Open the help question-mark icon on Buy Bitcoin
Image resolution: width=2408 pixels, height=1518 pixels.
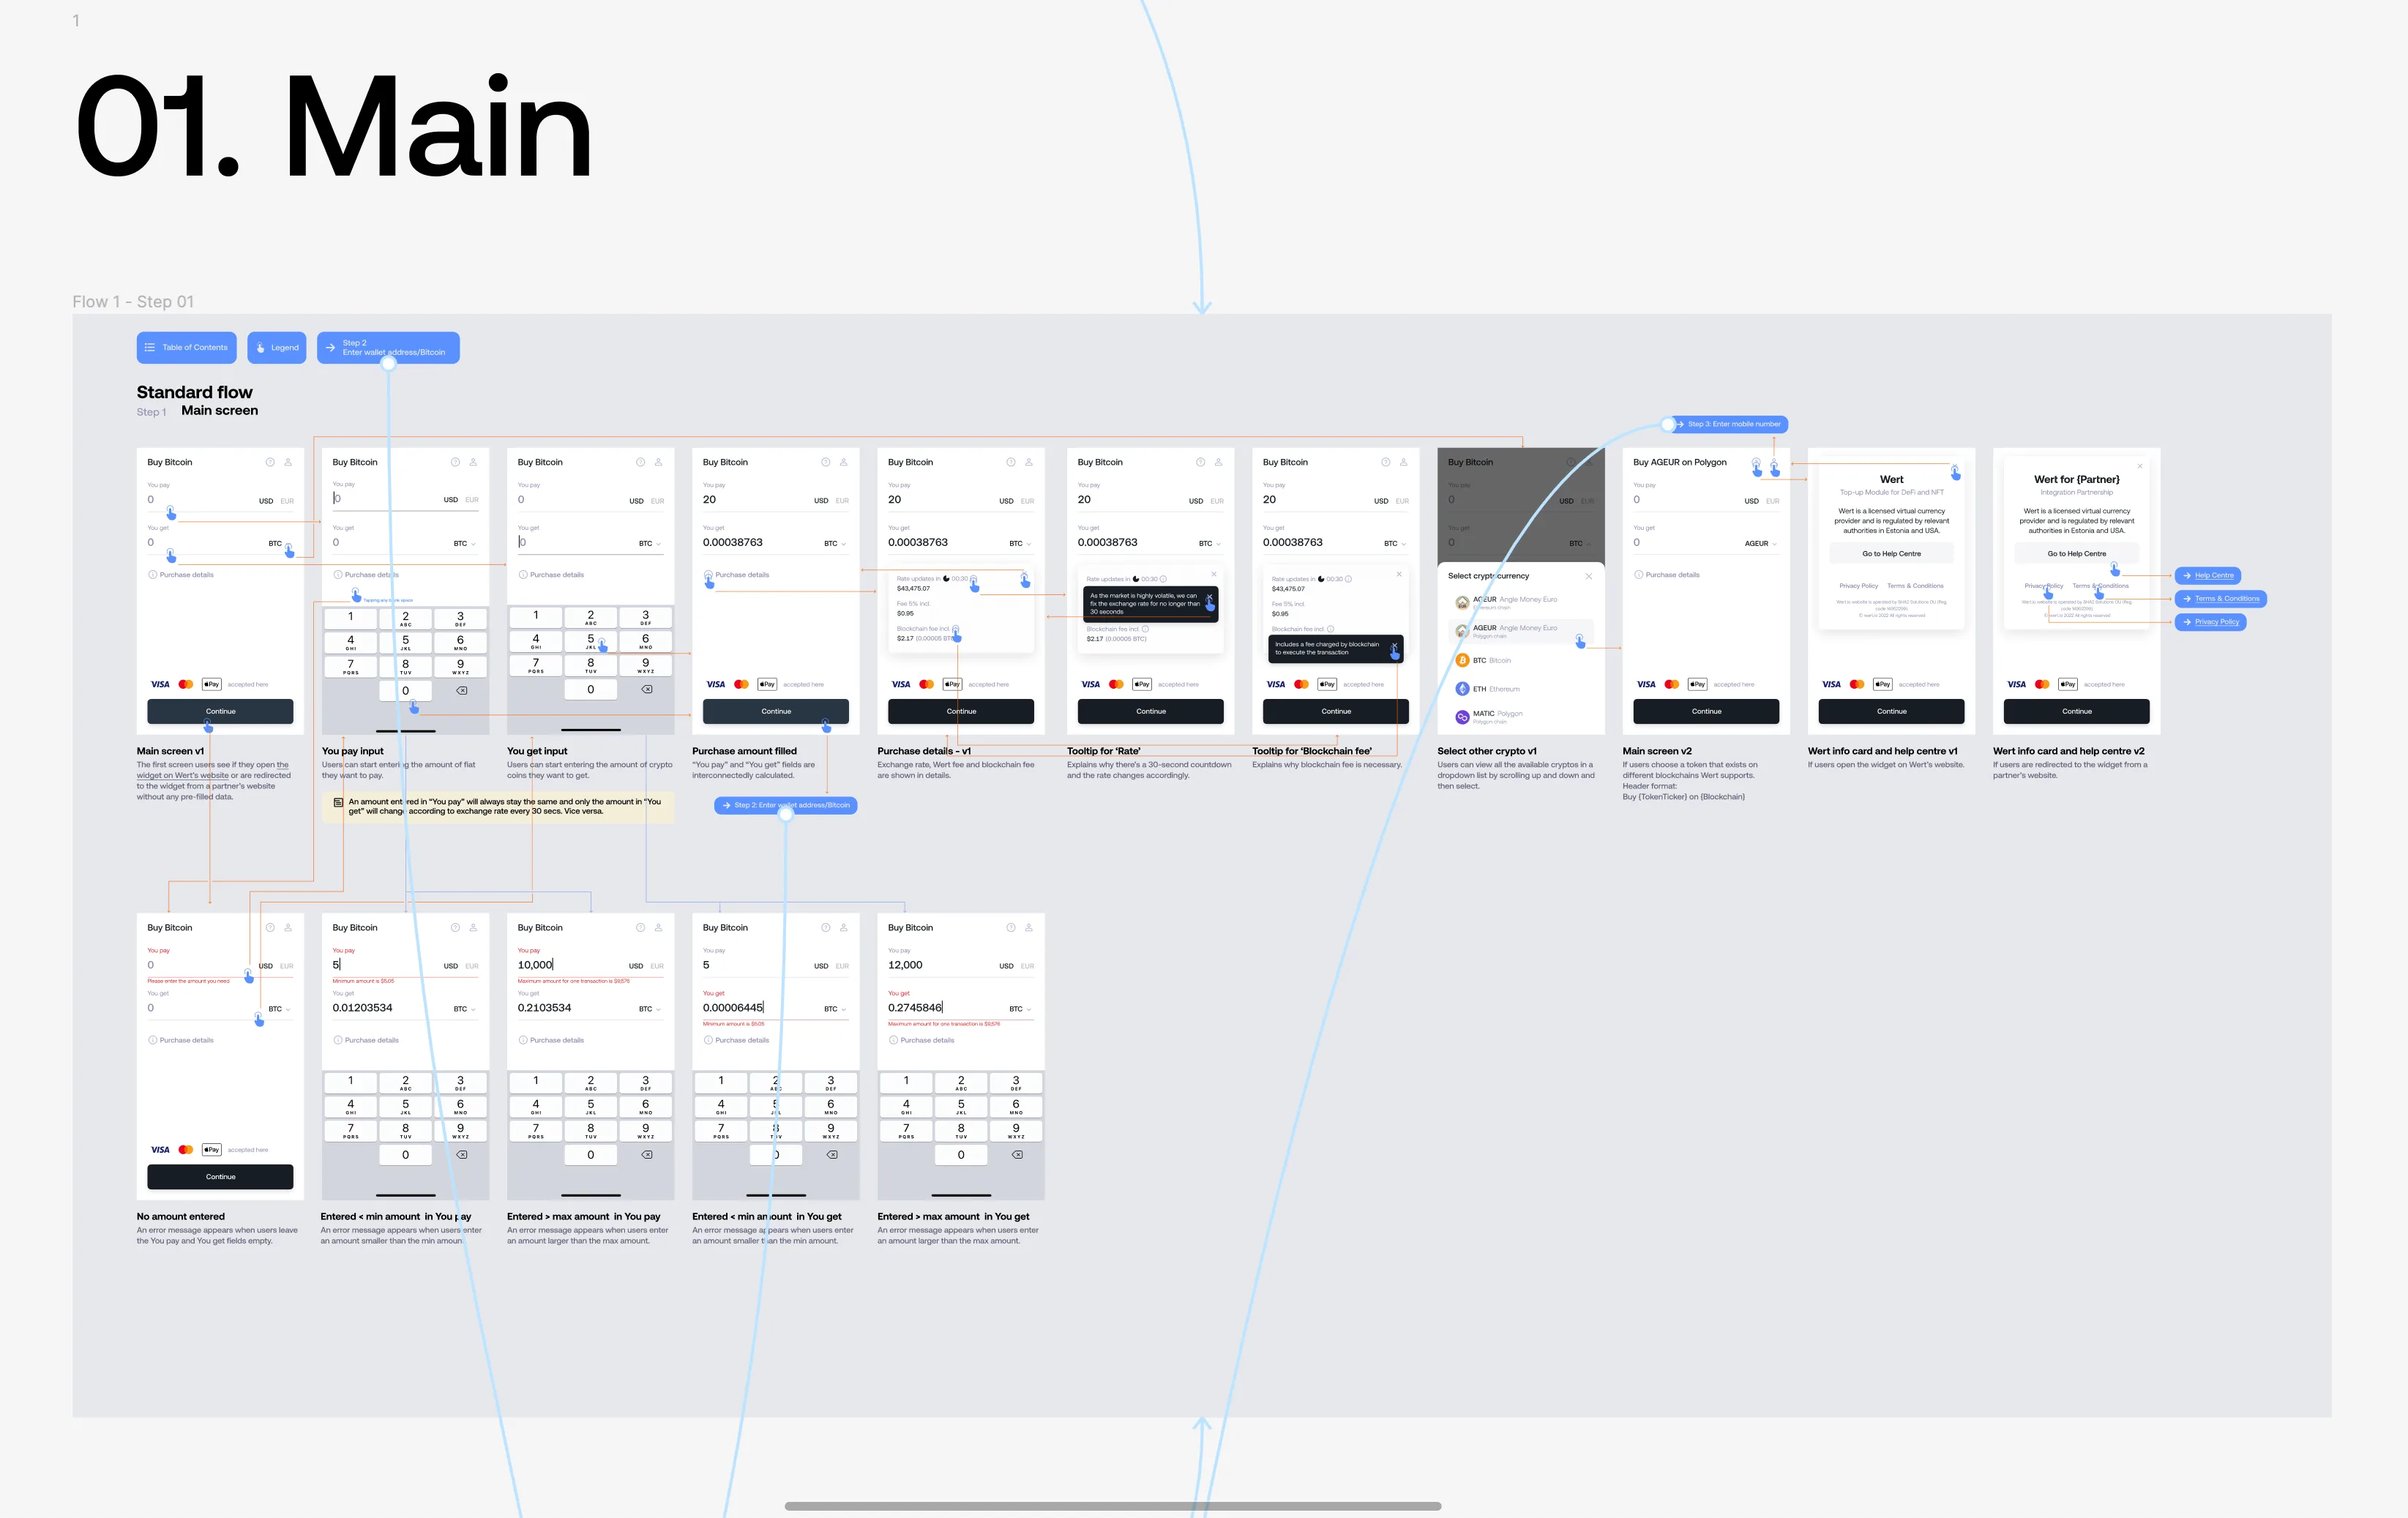pyautogui.click(x=270, y=461)
